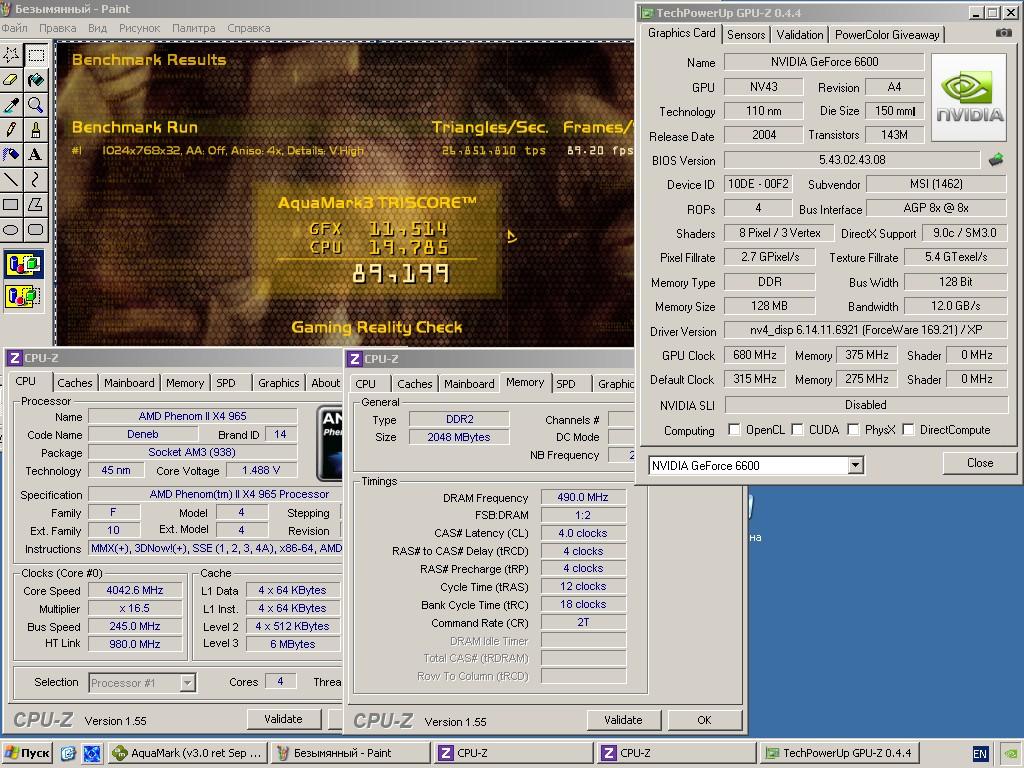Choose the Fill with color bucket tool
Image resolution: width=1024 pixels, height=768 pixels.
pos(36,80)
